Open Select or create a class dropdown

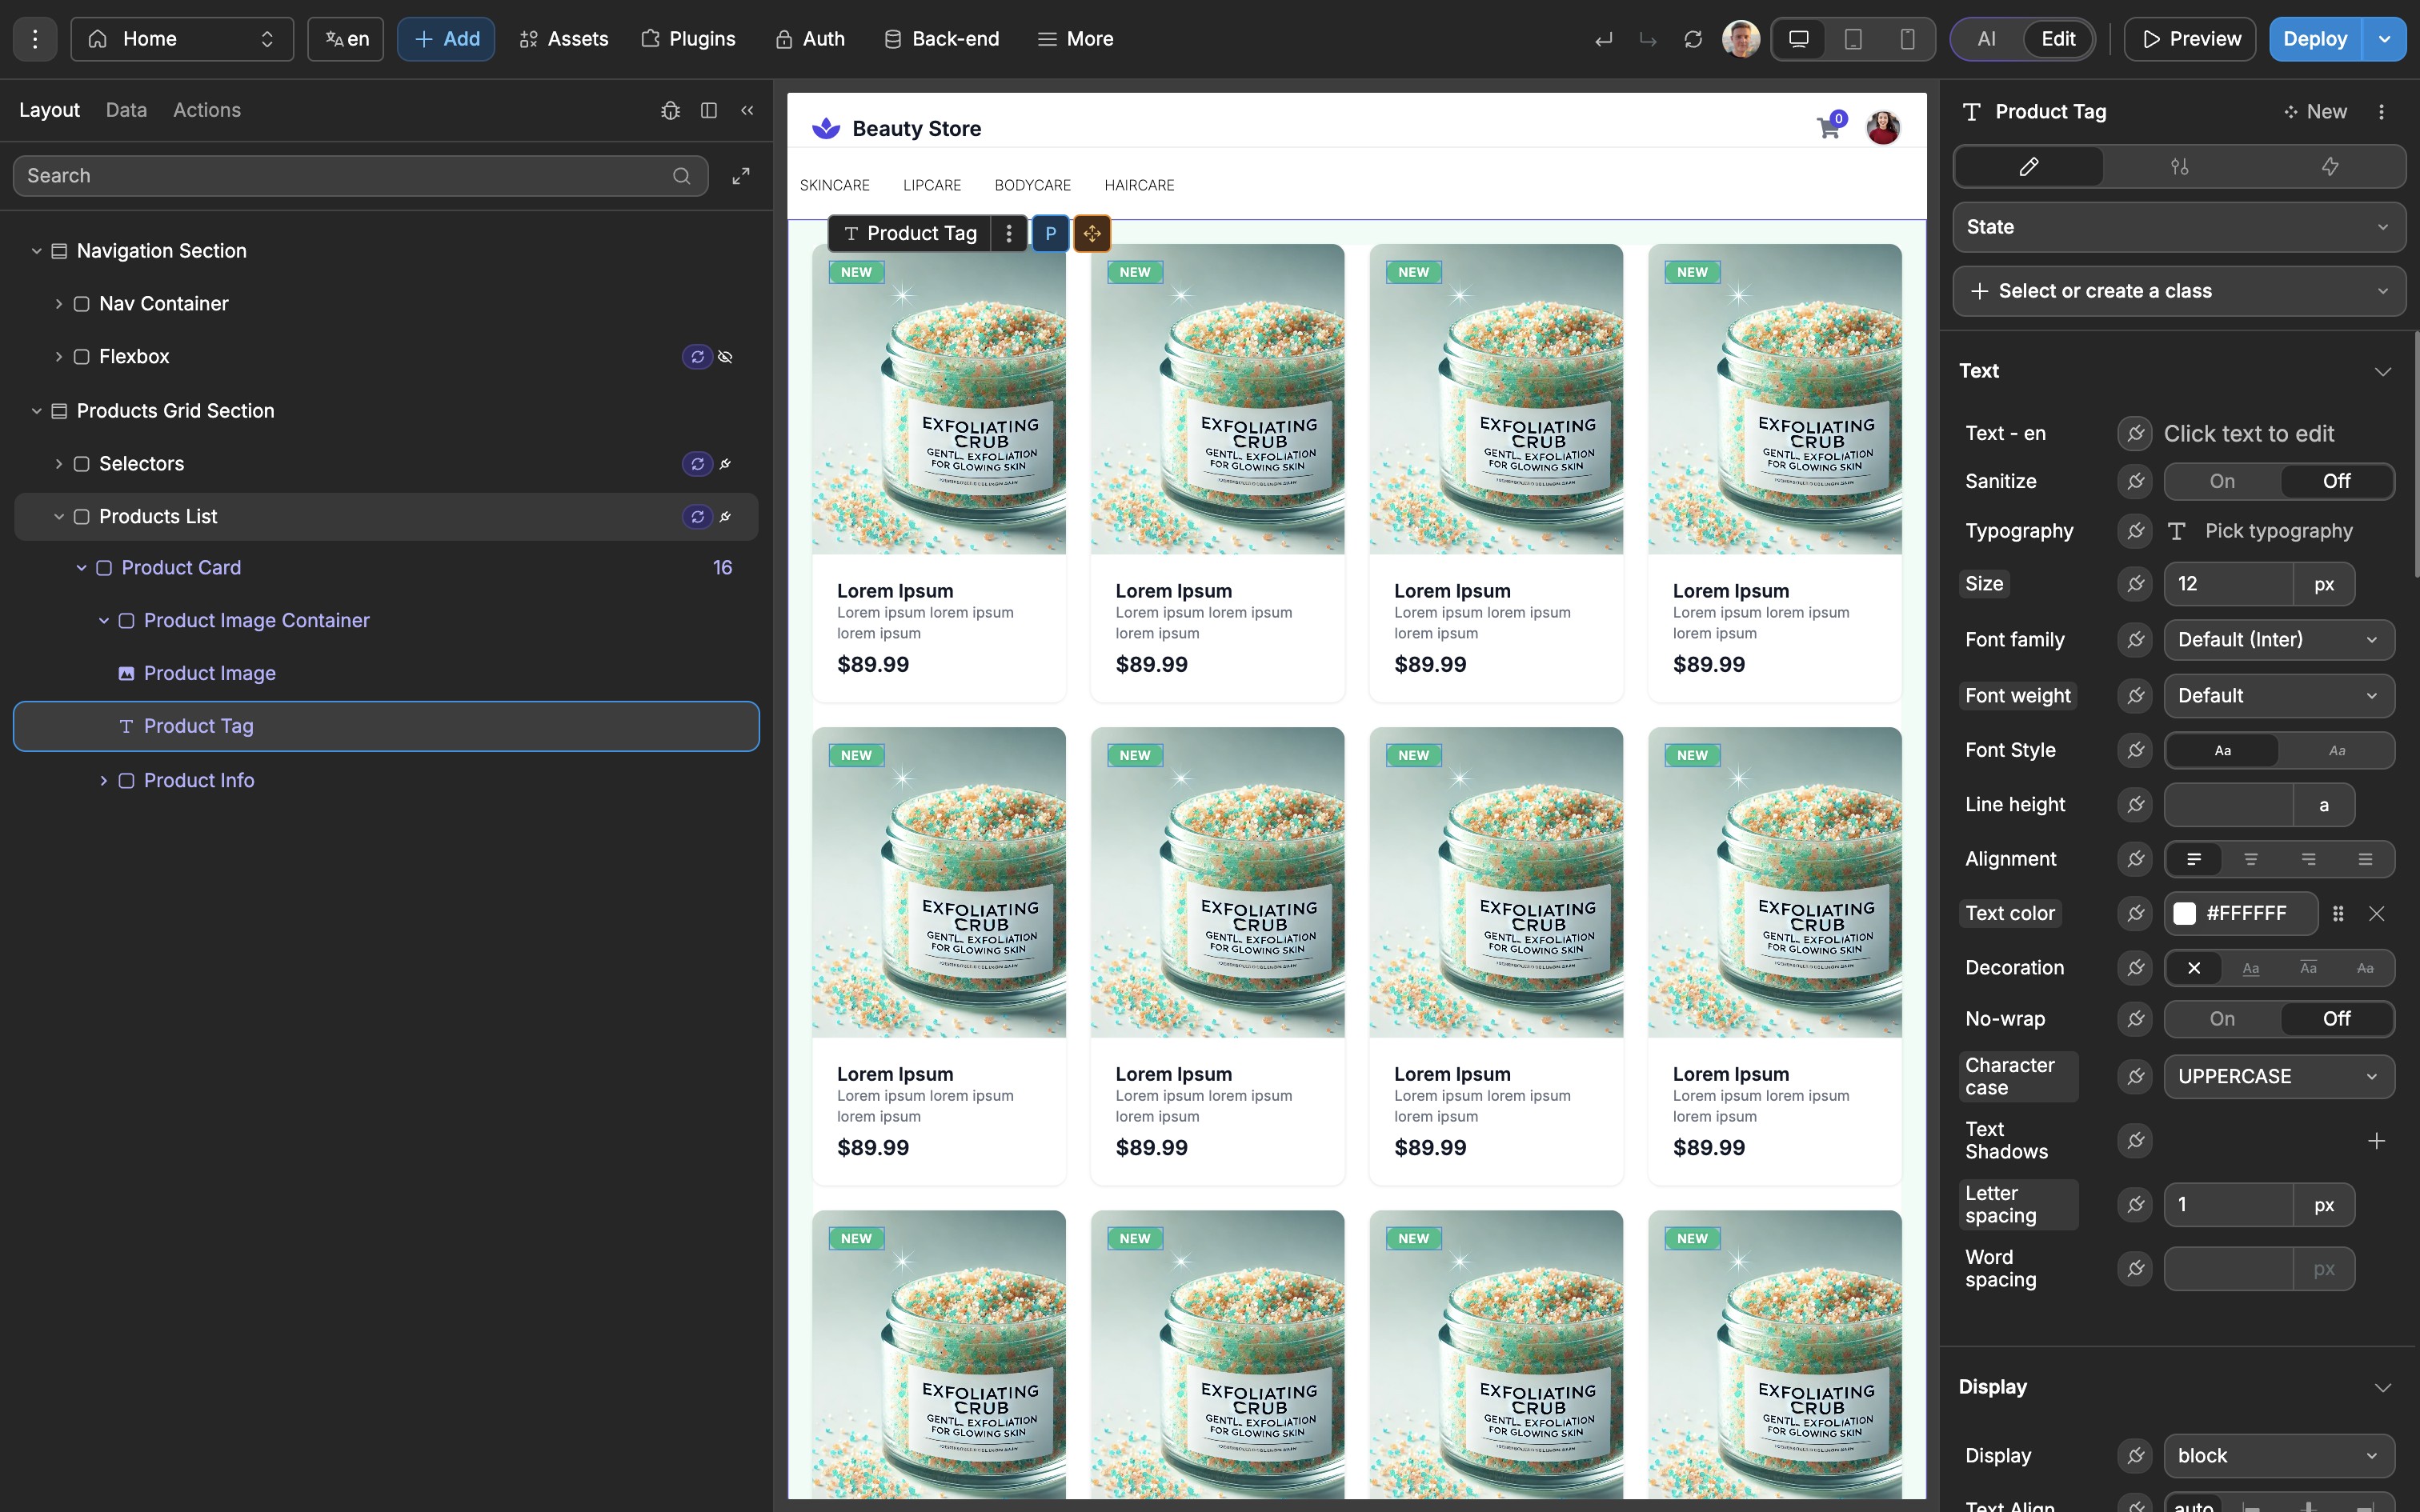[x=2179, y=291]
